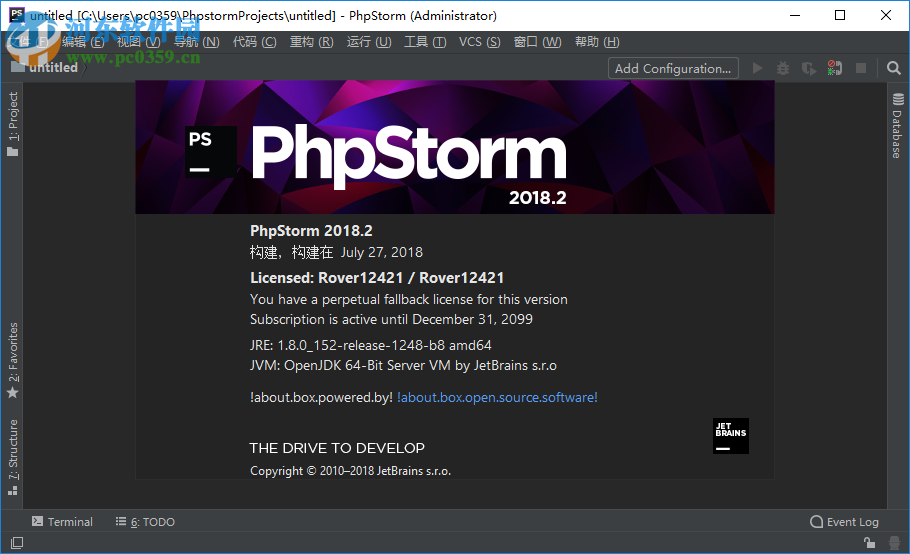
Task: Open the 视图 (V) menu
Action: pyautogui.click(x=139, y=42)
